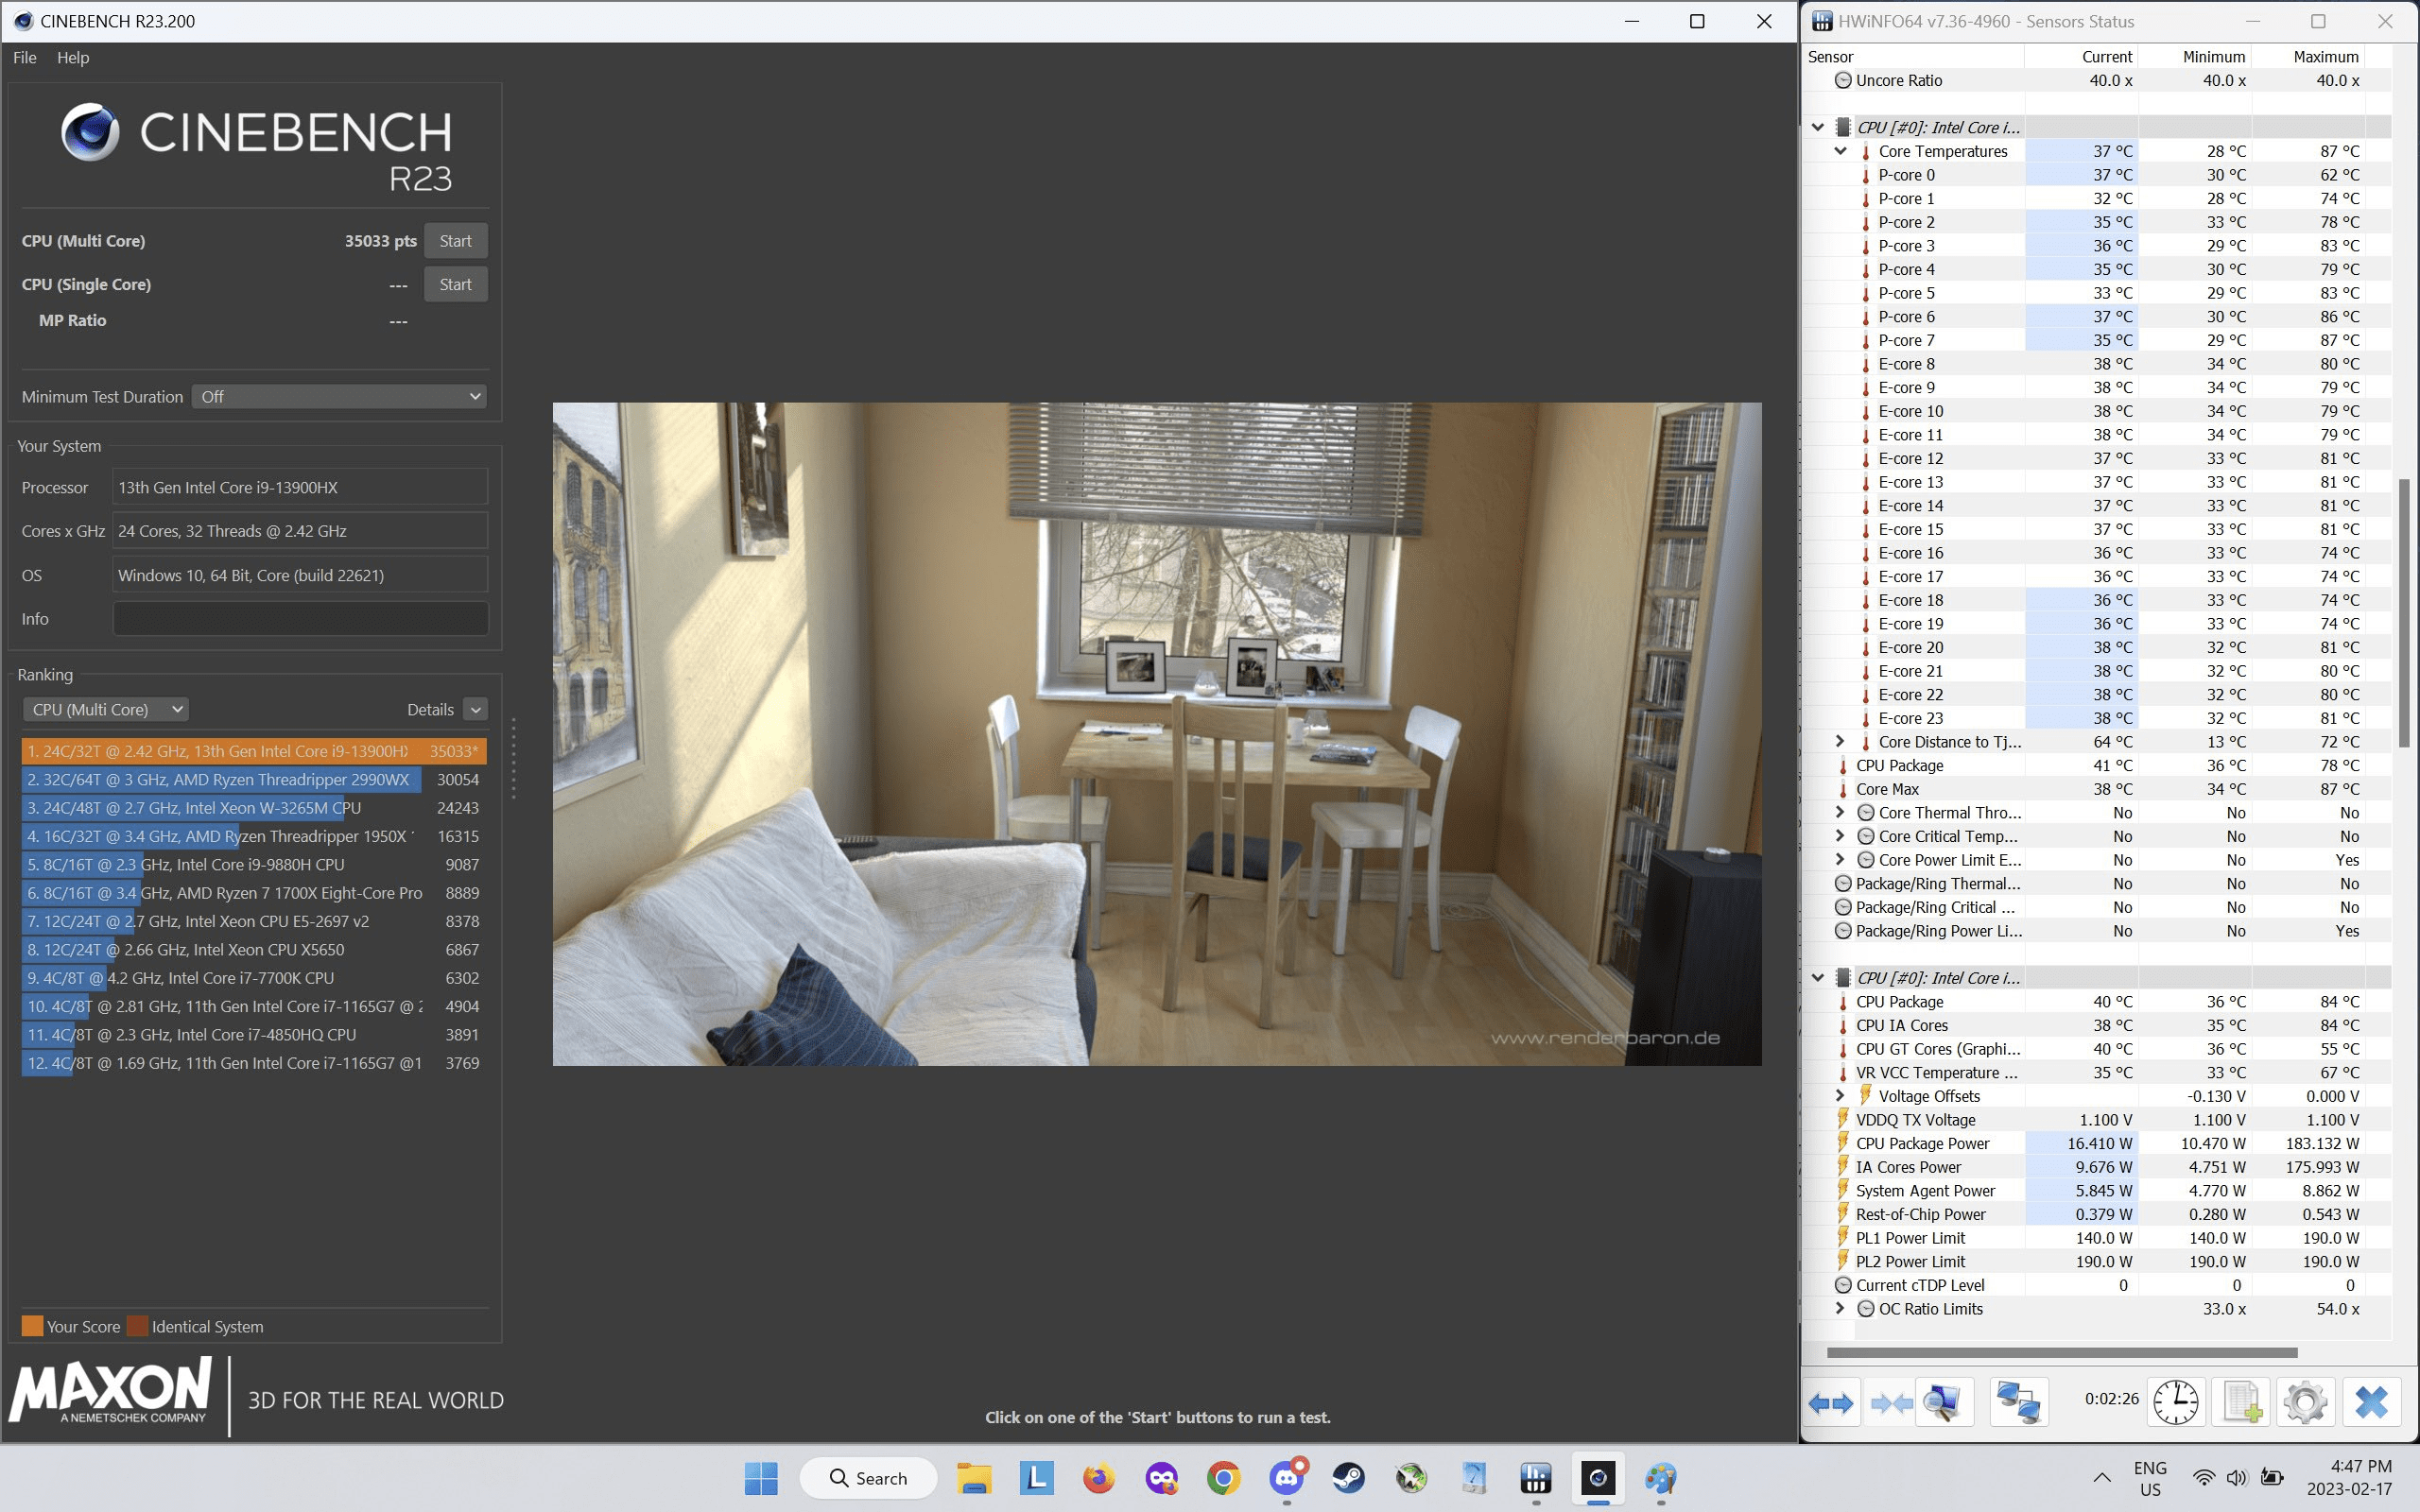Collapse the Core Temperatures tree
Image resolution: width=2420 pixels, height=1512 pixels.
[x=1840, y=151]
